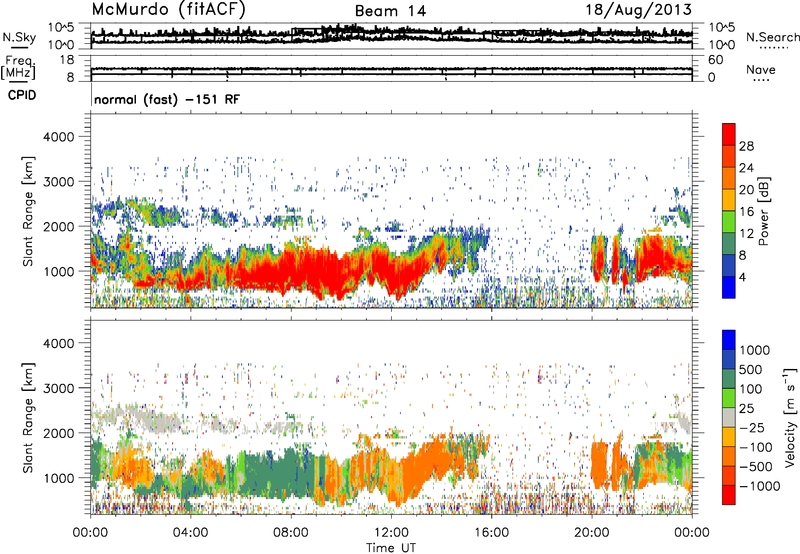Select the "normal (fast) -151 RF" mode text
800x554 pixels.
pyautogui.click(x=167, y=99)
